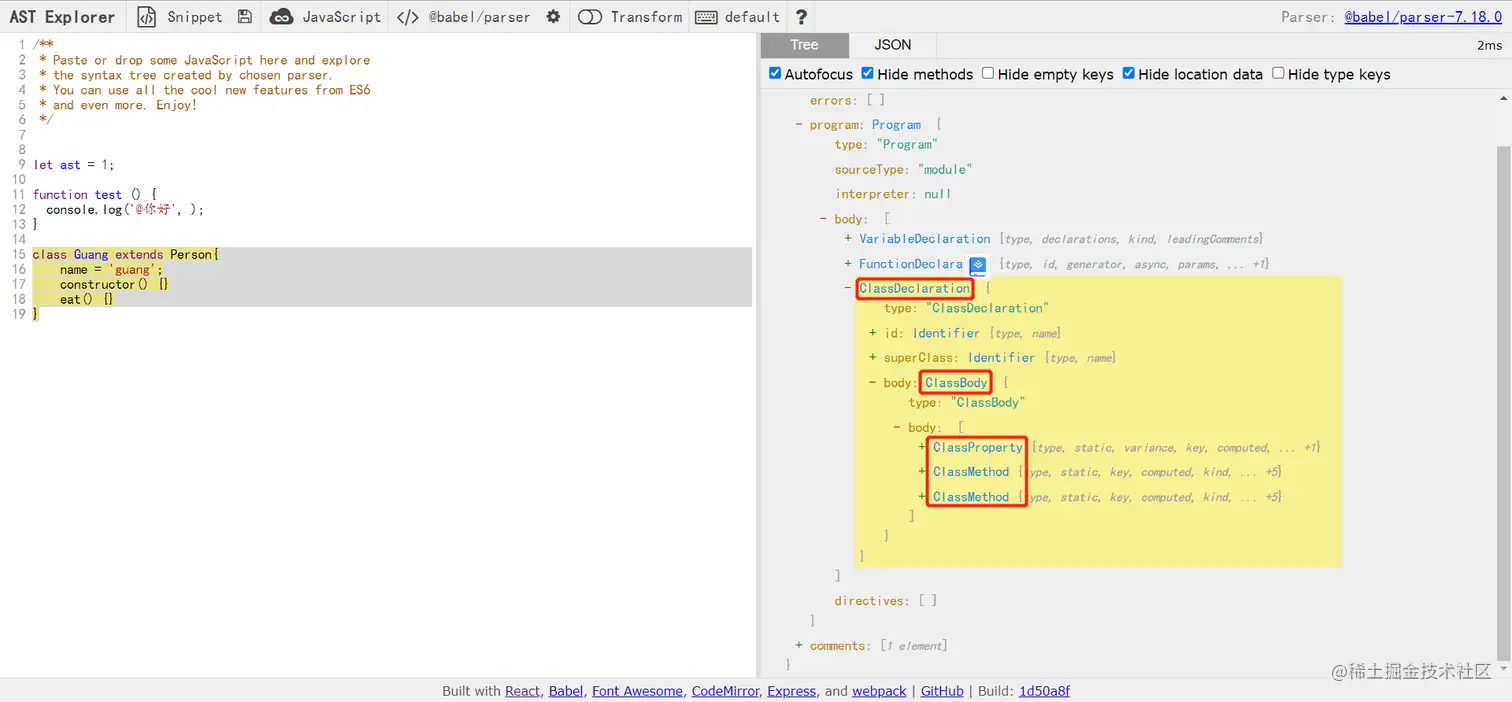Click the 'type: "Program"' row
This screenshot has width=1512, height=702.
pos(885,144)
